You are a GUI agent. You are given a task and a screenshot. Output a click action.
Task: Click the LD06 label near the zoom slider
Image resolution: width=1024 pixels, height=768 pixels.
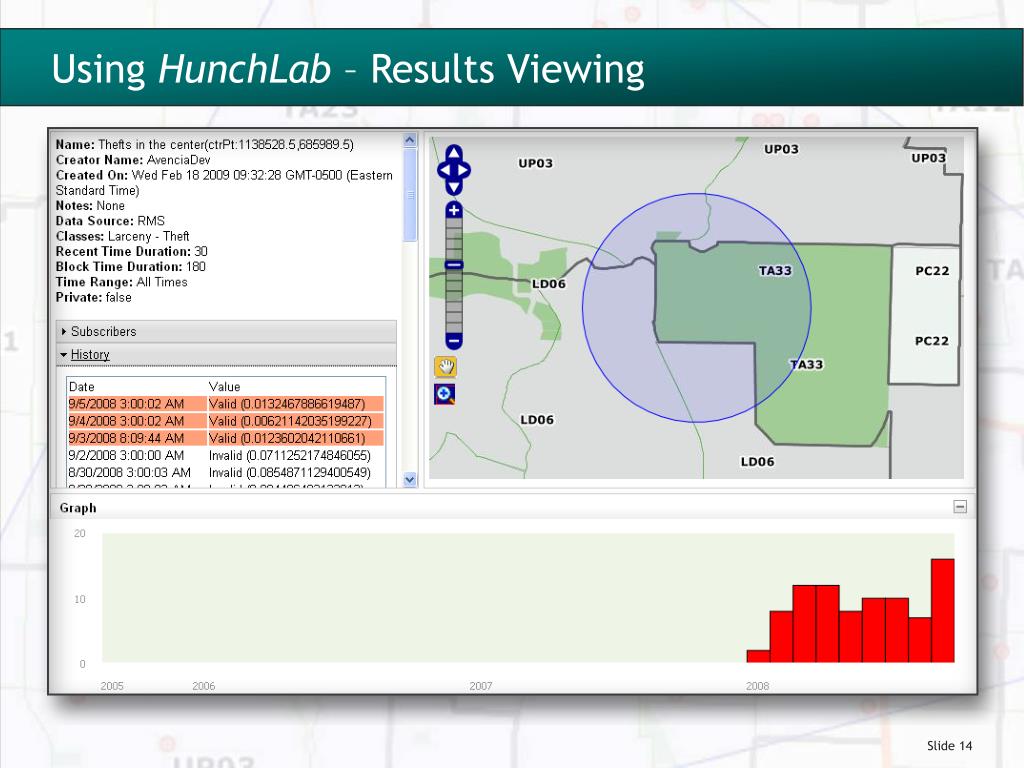pos(549,283)
